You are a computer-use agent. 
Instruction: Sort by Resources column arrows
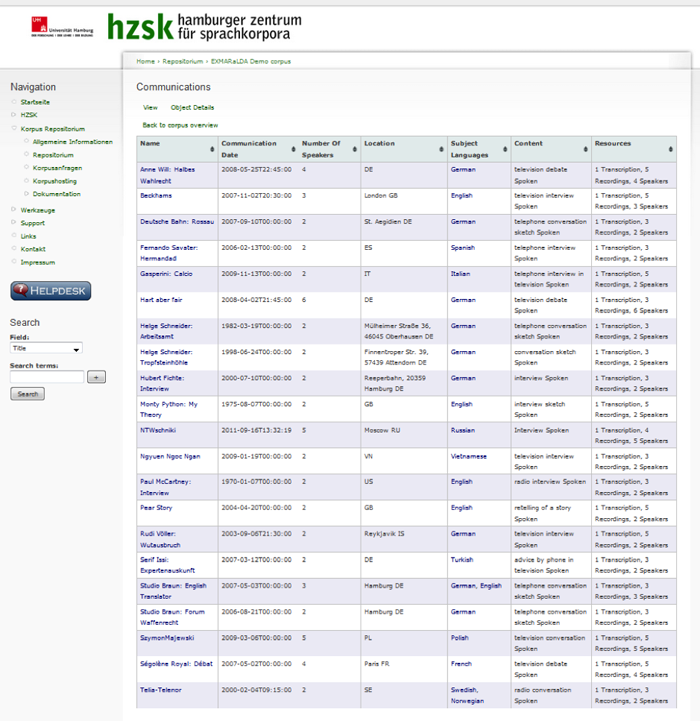[671, 149]
